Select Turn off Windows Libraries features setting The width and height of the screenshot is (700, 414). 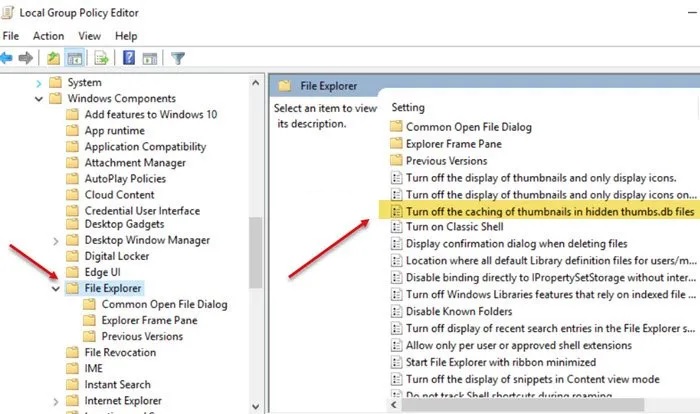click(550, 294)
